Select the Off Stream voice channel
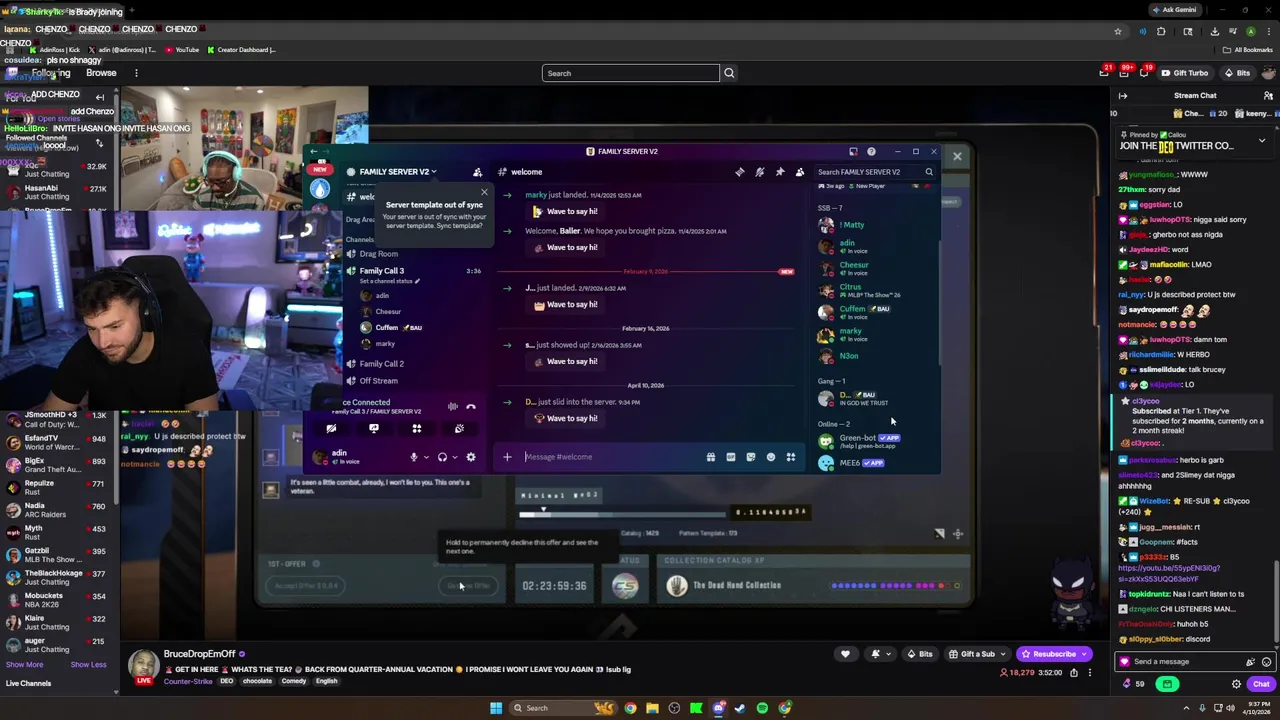1280x720 pixels. coord(378,381)
